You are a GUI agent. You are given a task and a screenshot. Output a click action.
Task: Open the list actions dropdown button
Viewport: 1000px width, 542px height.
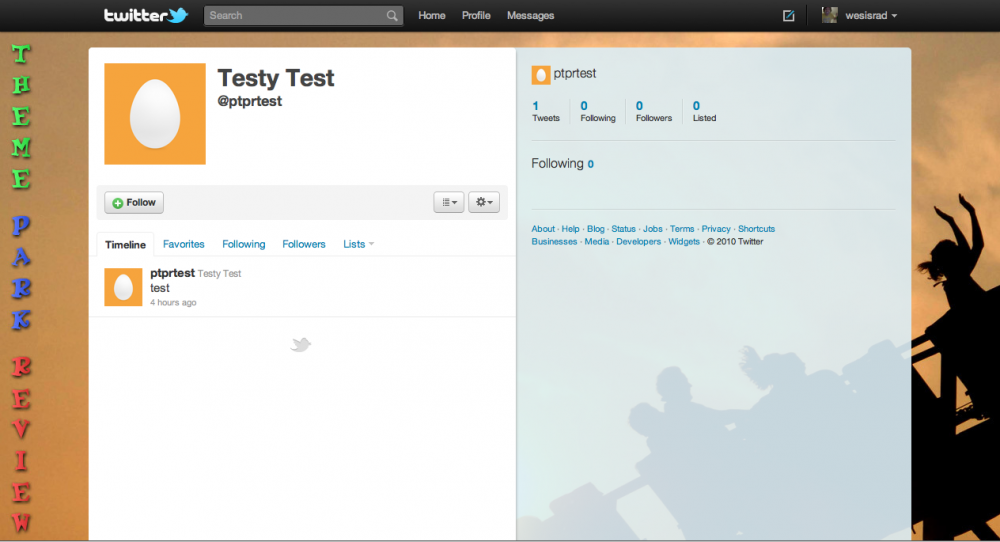(x=449, y=202)
